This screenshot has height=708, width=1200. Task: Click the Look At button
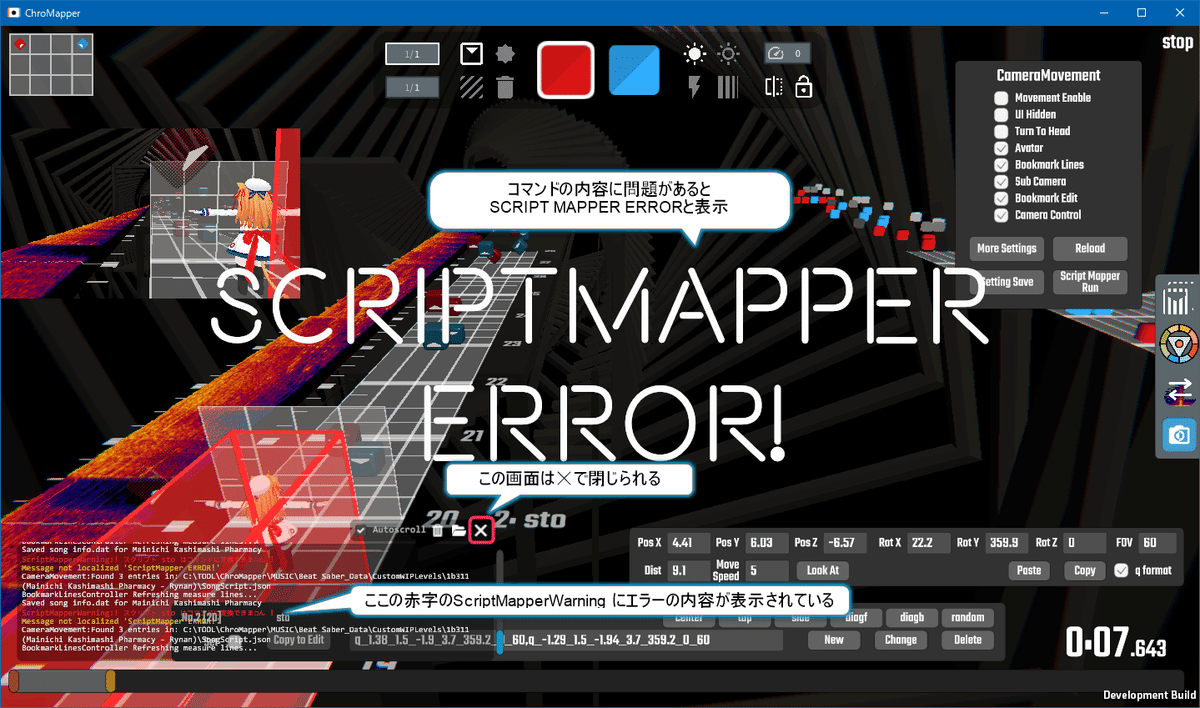(x=822, y=571)
